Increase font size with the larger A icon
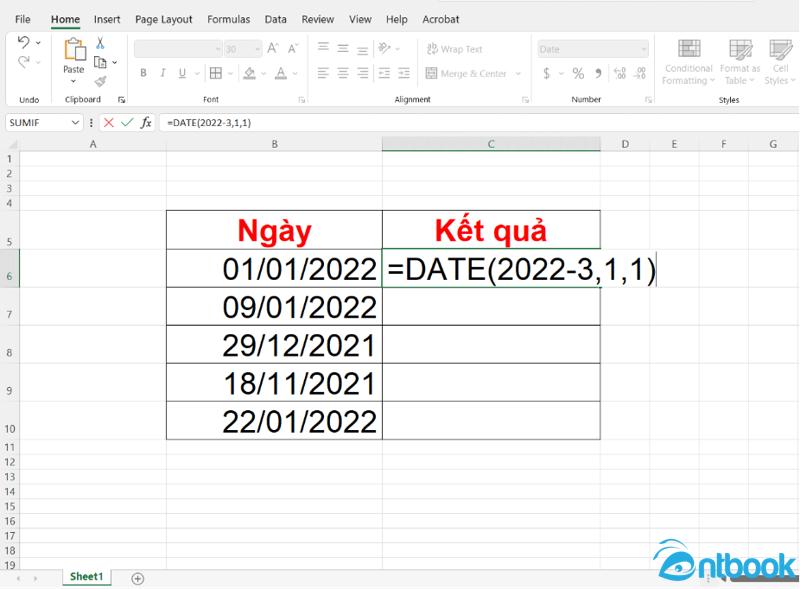Image resolution: width=800 pixels, height=589 pixels. (x=273, y=48)
